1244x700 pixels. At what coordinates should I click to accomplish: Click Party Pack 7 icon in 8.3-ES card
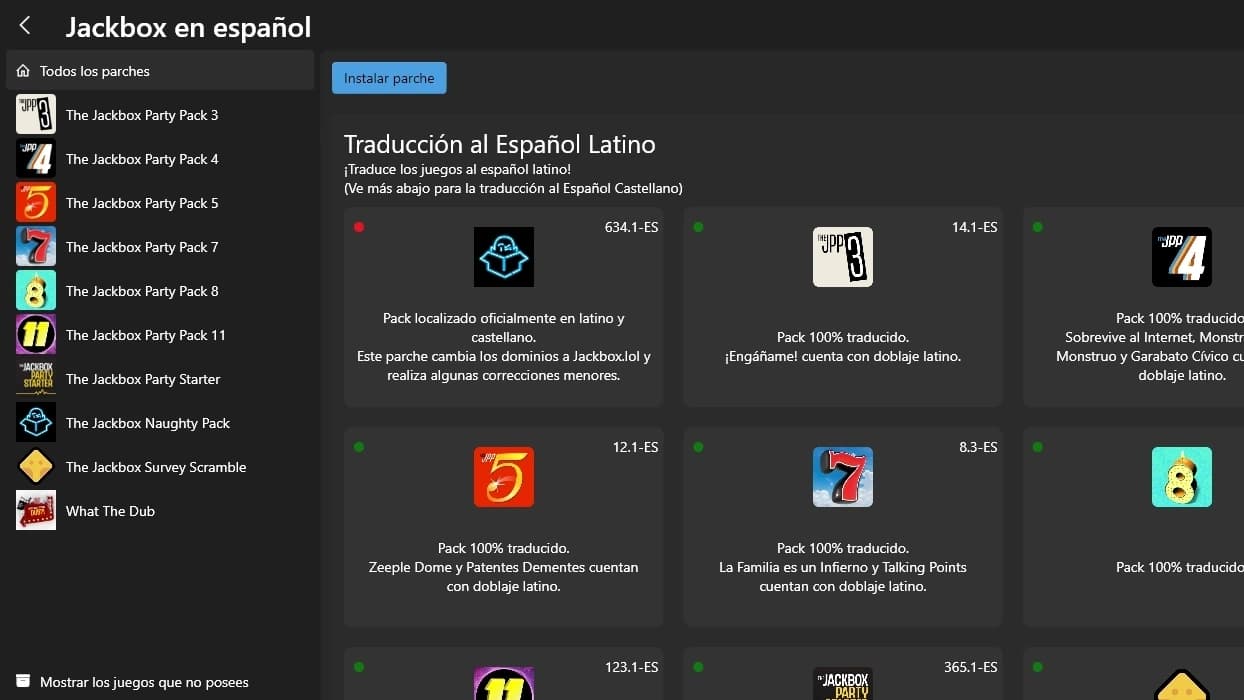843,477
